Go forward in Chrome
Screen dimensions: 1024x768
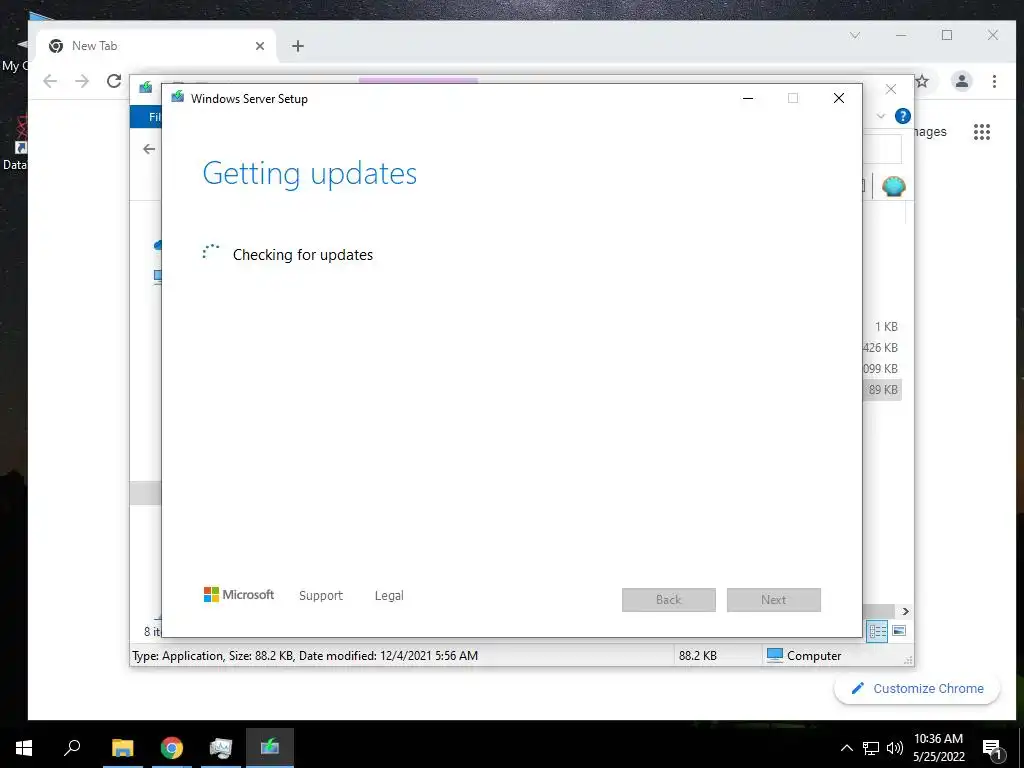(82, 81)
